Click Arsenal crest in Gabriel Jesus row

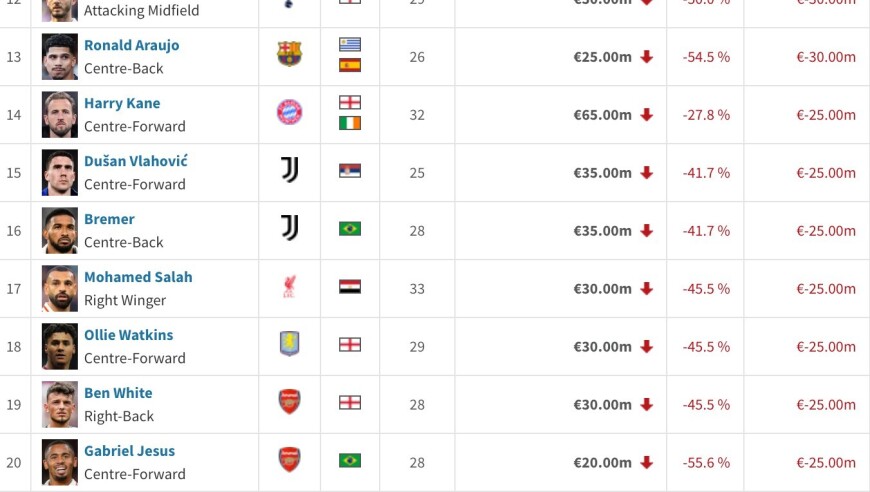289,461
